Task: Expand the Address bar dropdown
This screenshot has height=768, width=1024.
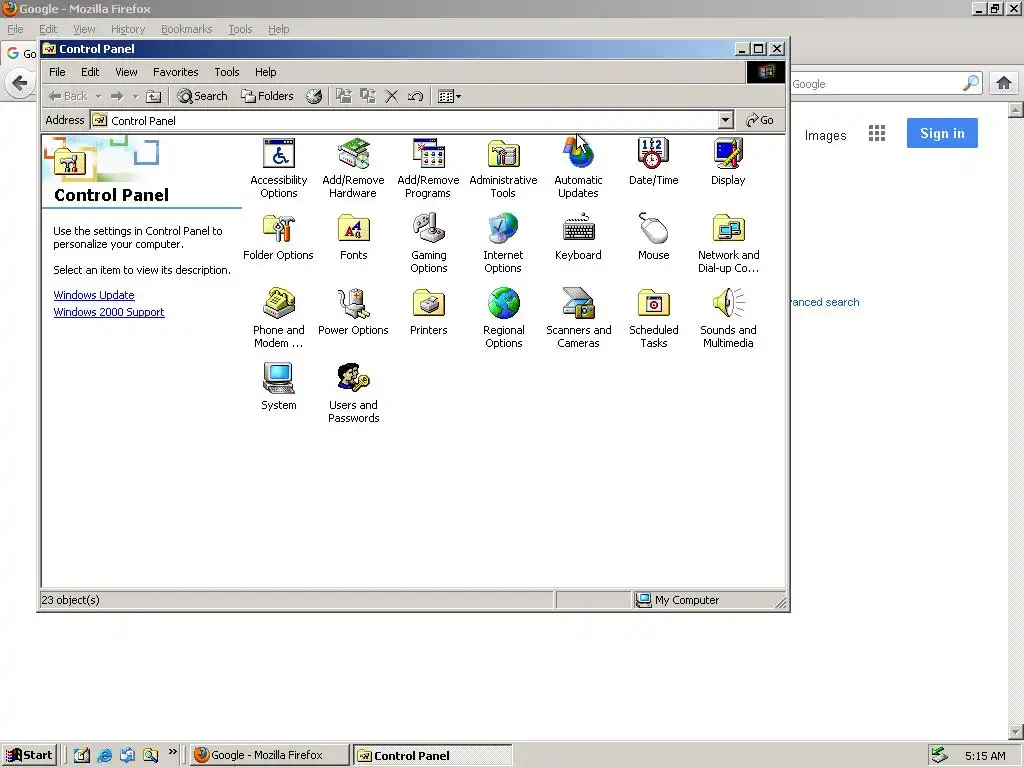Action: pos(726,120)
